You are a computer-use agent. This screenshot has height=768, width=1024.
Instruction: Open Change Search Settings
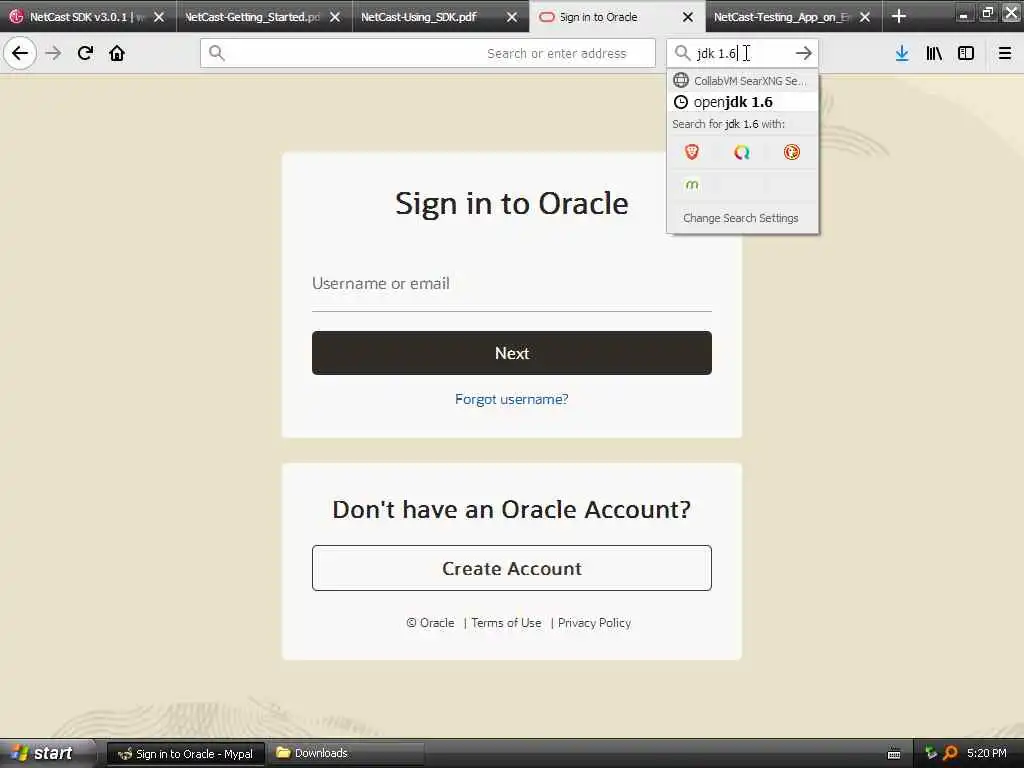741,218
